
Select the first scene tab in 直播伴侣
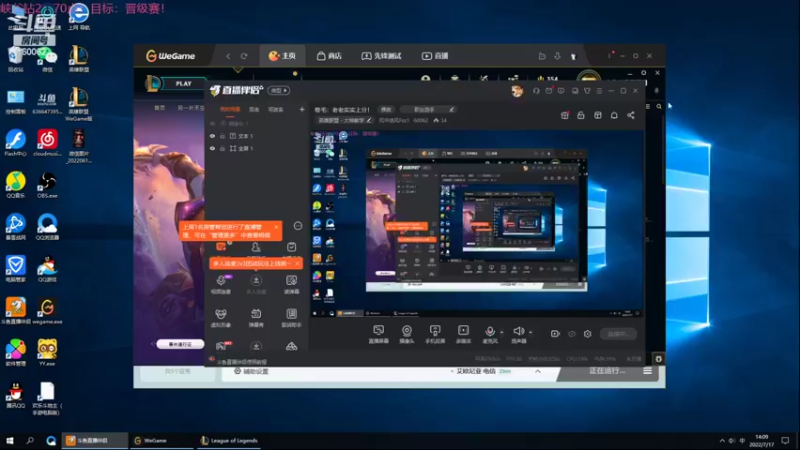coord(230,109)
